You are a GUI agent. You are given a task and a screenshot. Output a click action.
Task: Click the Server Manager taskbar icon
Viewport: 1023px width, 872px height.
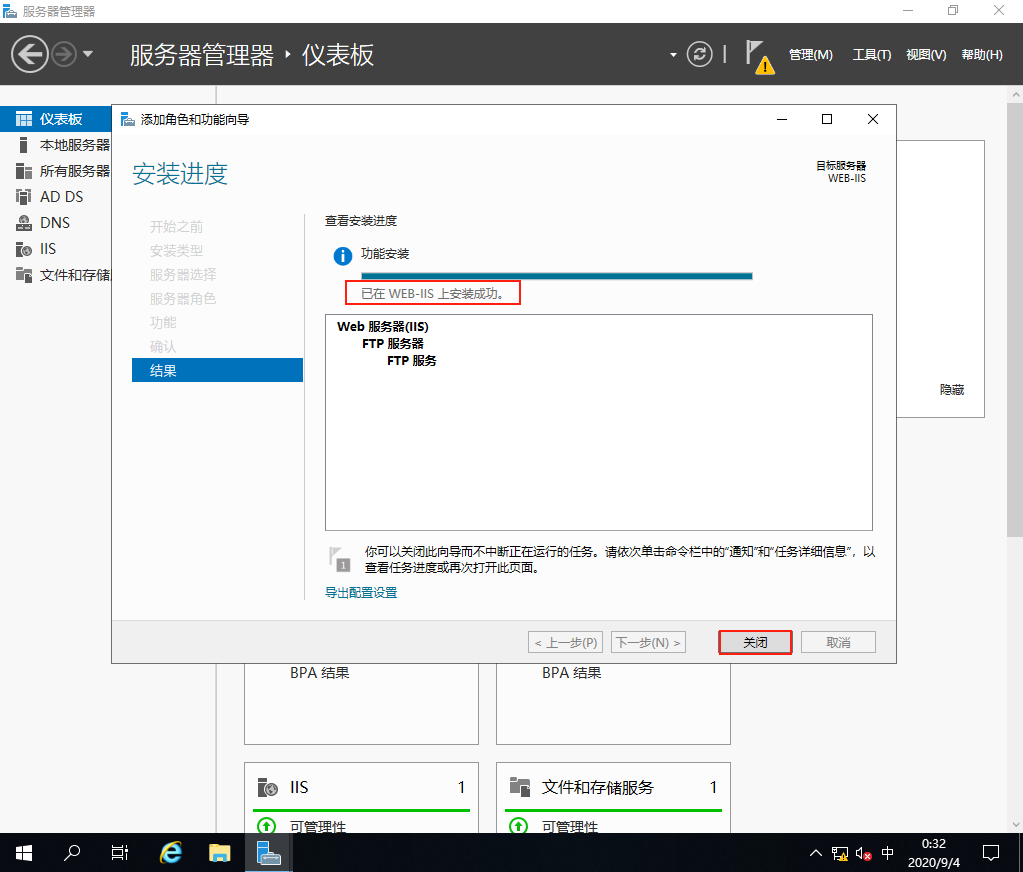(x=268, y=852)
